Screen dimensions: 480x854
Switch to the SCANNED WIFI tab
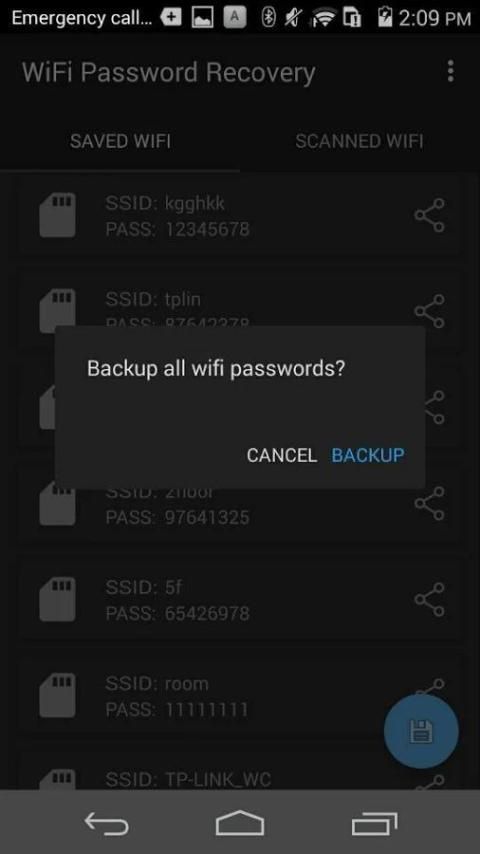(359, 142)
